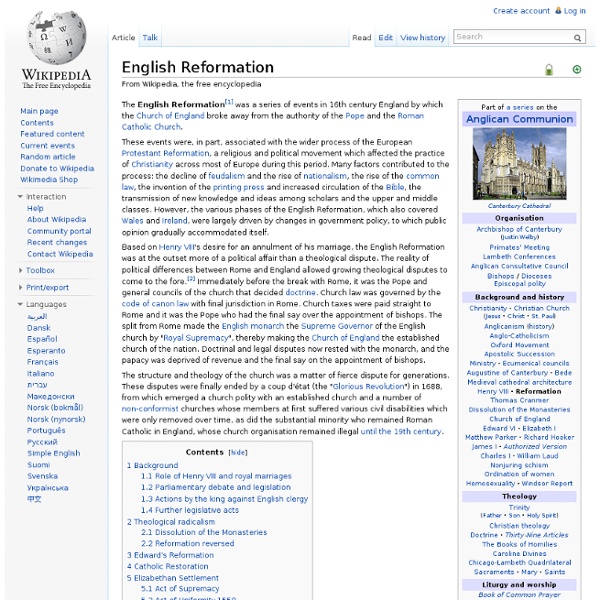The image size is (600, 600).
Task: Click the Canterbury Cathedral photo thumbnail
Action: coord(519,164)
